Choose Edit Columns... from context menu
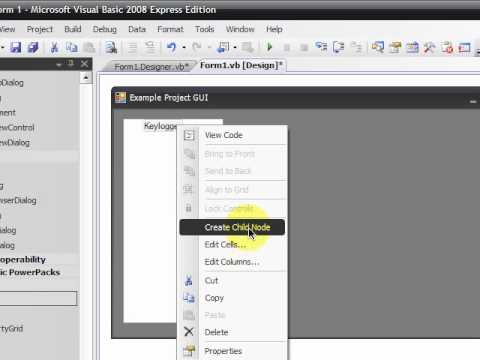The image size is (480, 360). [232, 262]
